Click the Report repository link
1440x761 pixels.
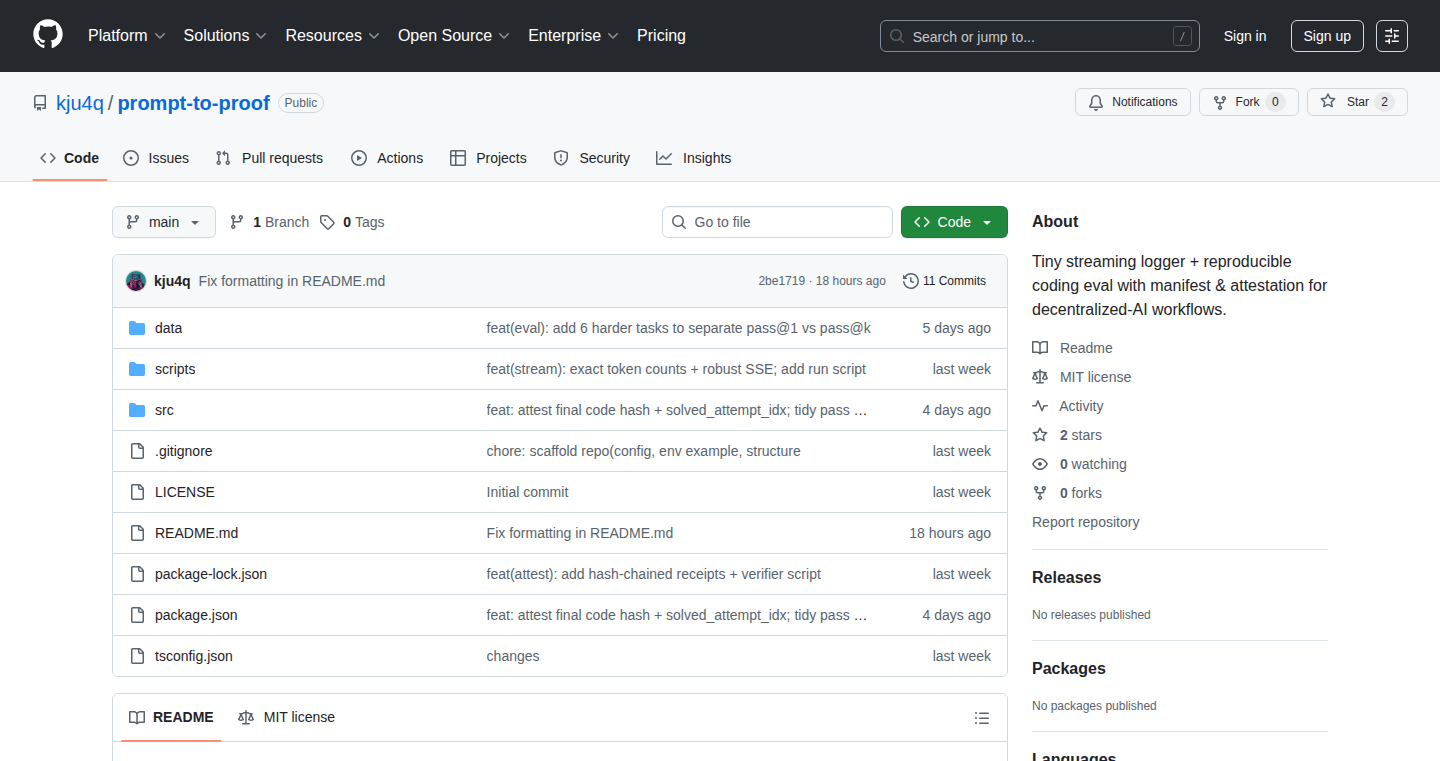[1085, 522]
